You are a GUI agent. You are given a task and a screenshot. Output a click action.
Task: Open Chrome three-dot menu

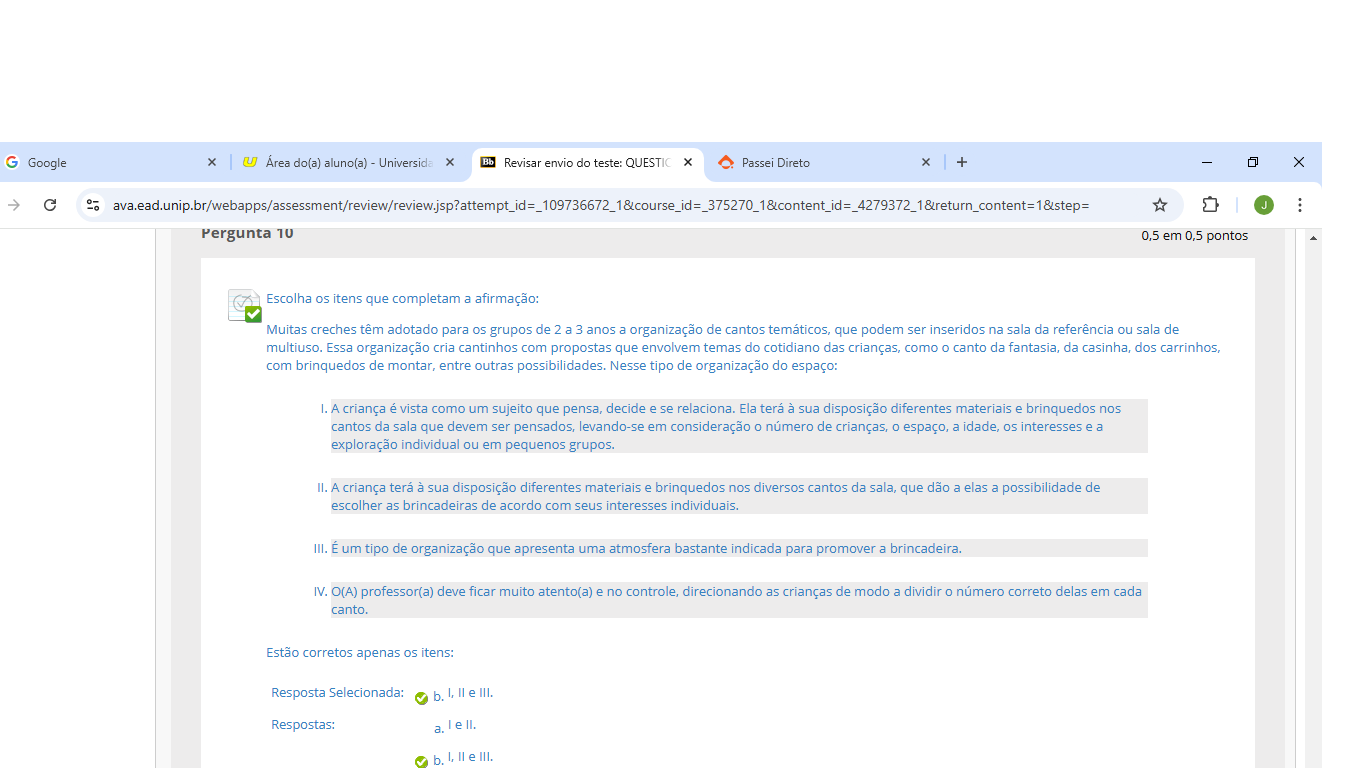coord(1300,205)
